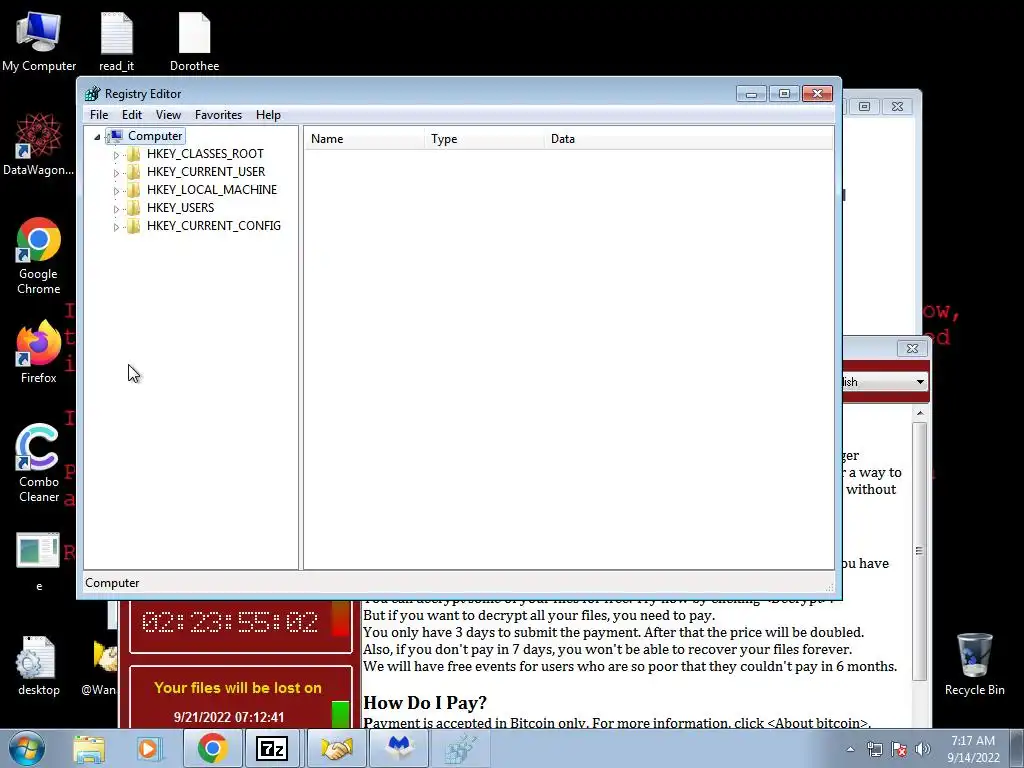Open the Dorothee file on desktop

pyautogui.click(x=194, y=42)
